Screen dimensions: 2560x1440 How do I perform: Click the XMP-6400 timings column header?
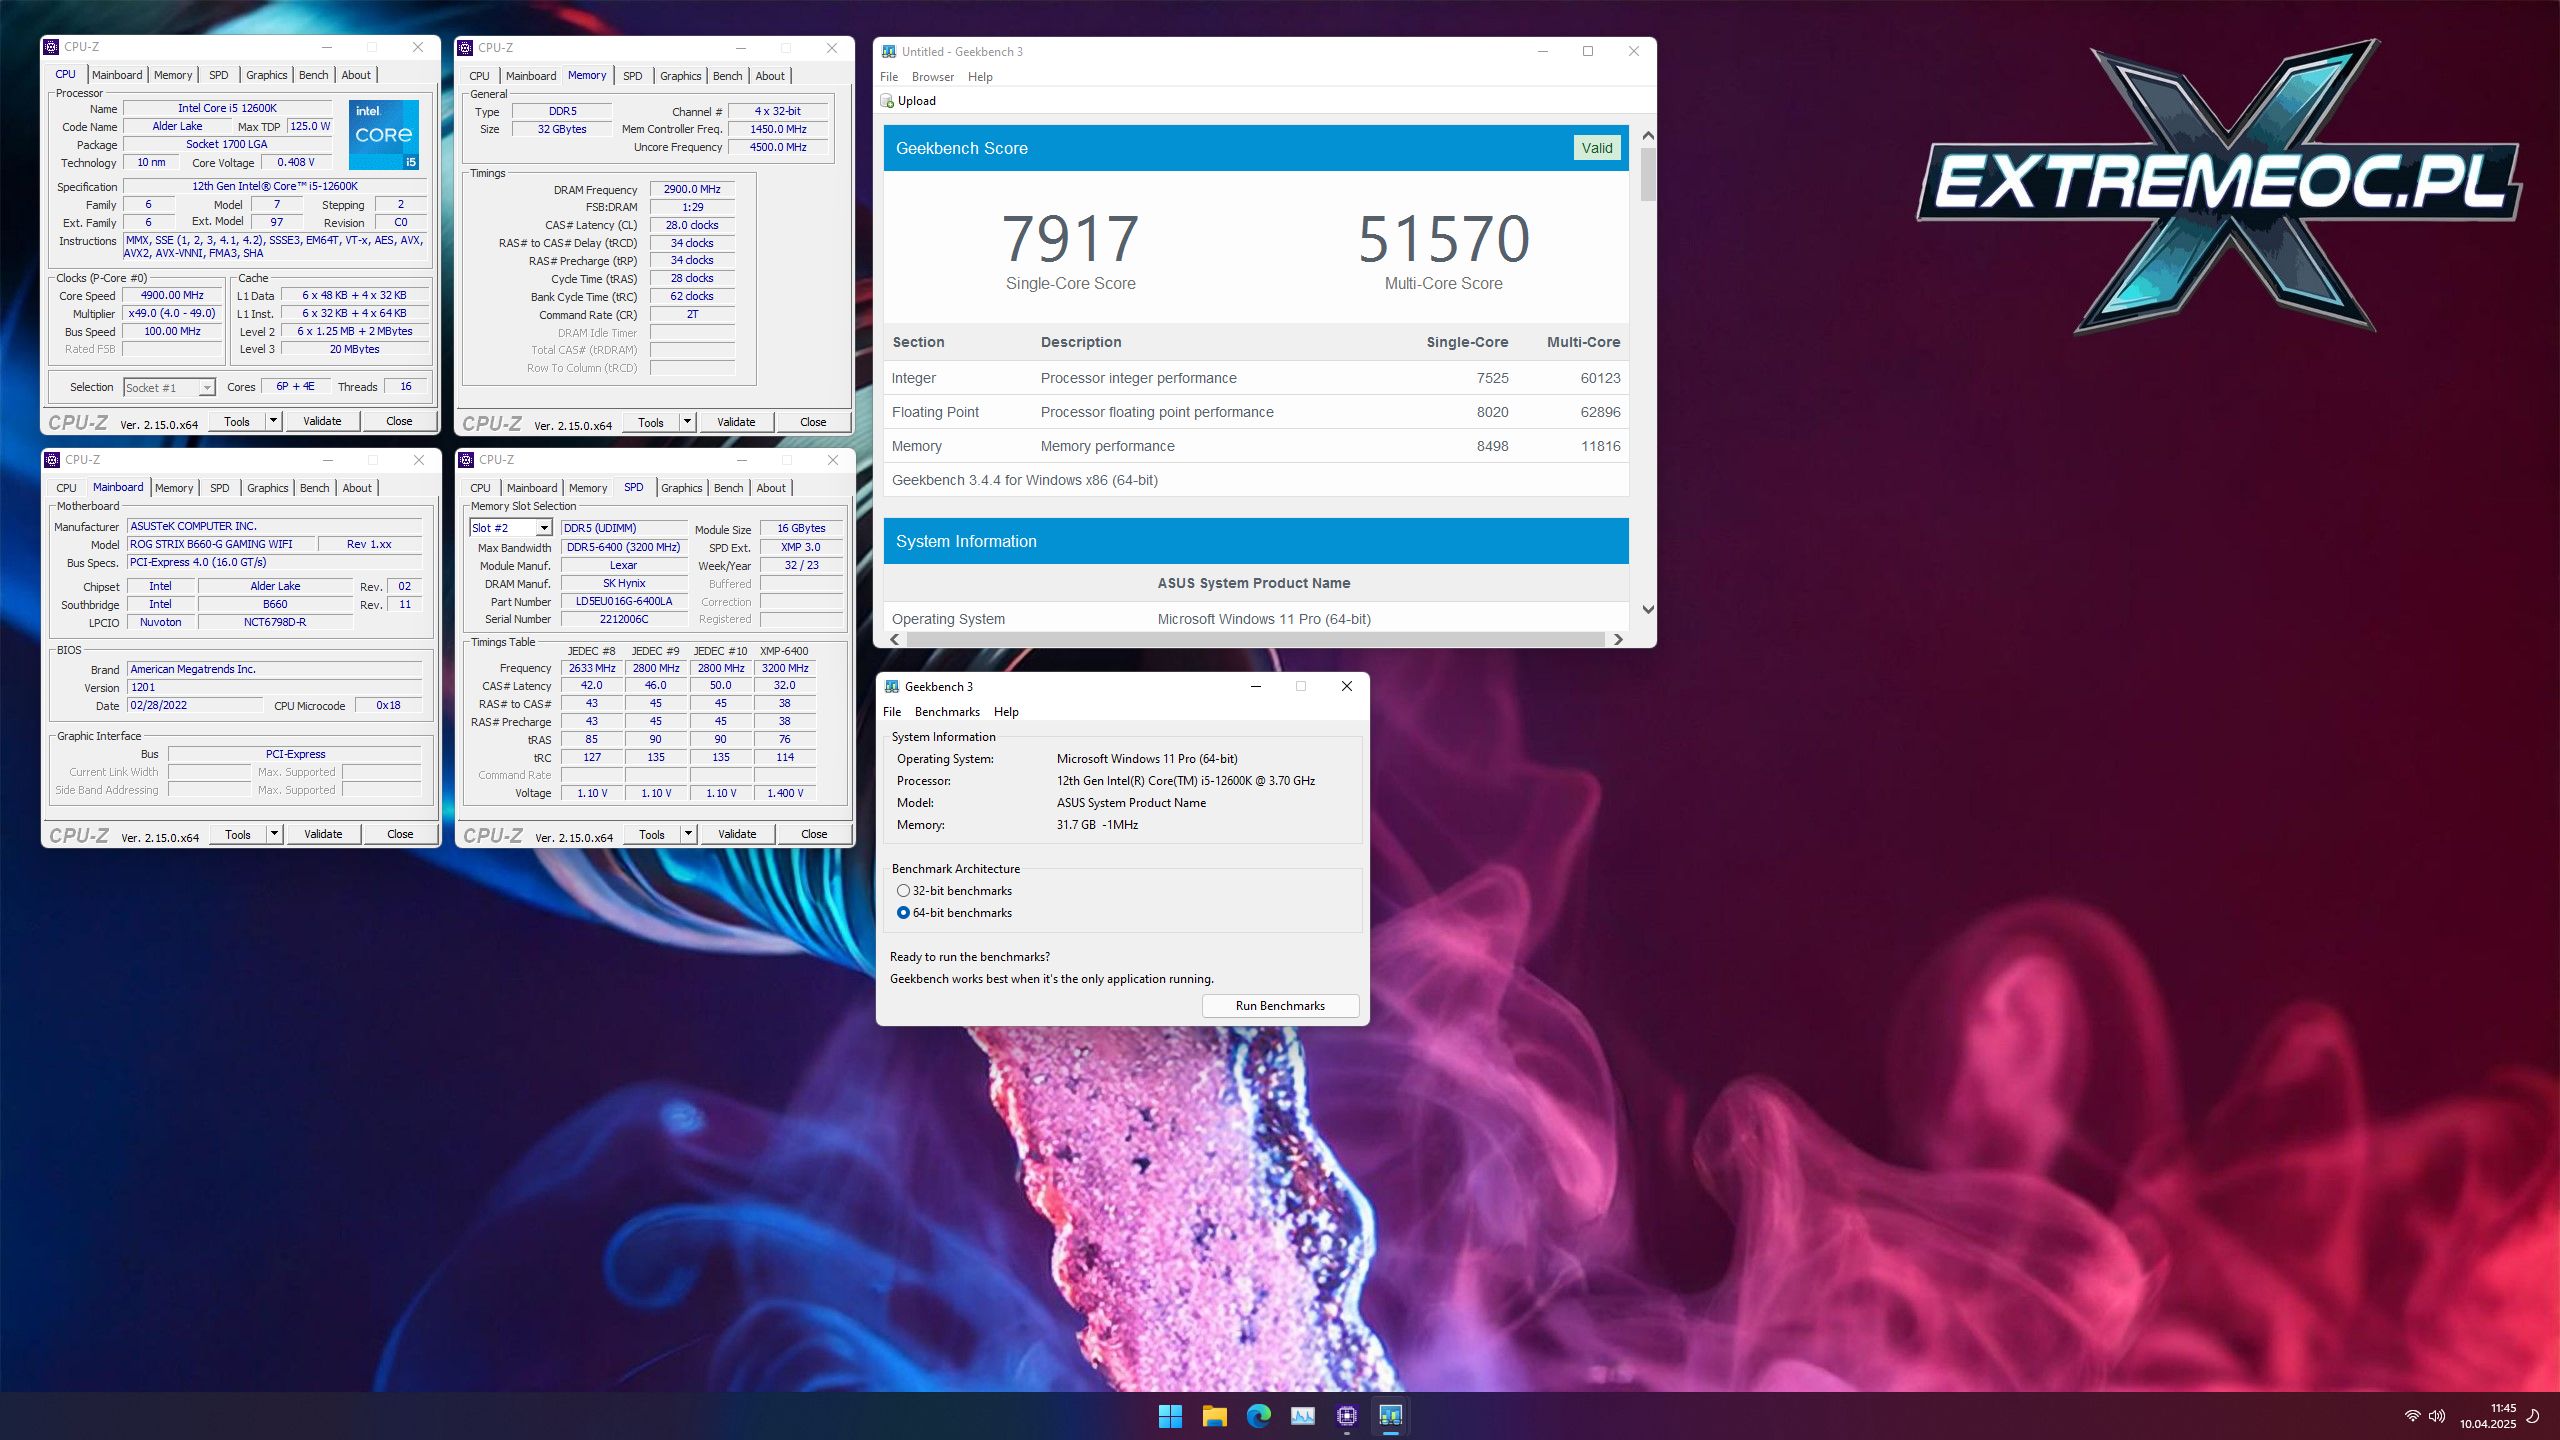pyautogui.click(x=784, y=651)
